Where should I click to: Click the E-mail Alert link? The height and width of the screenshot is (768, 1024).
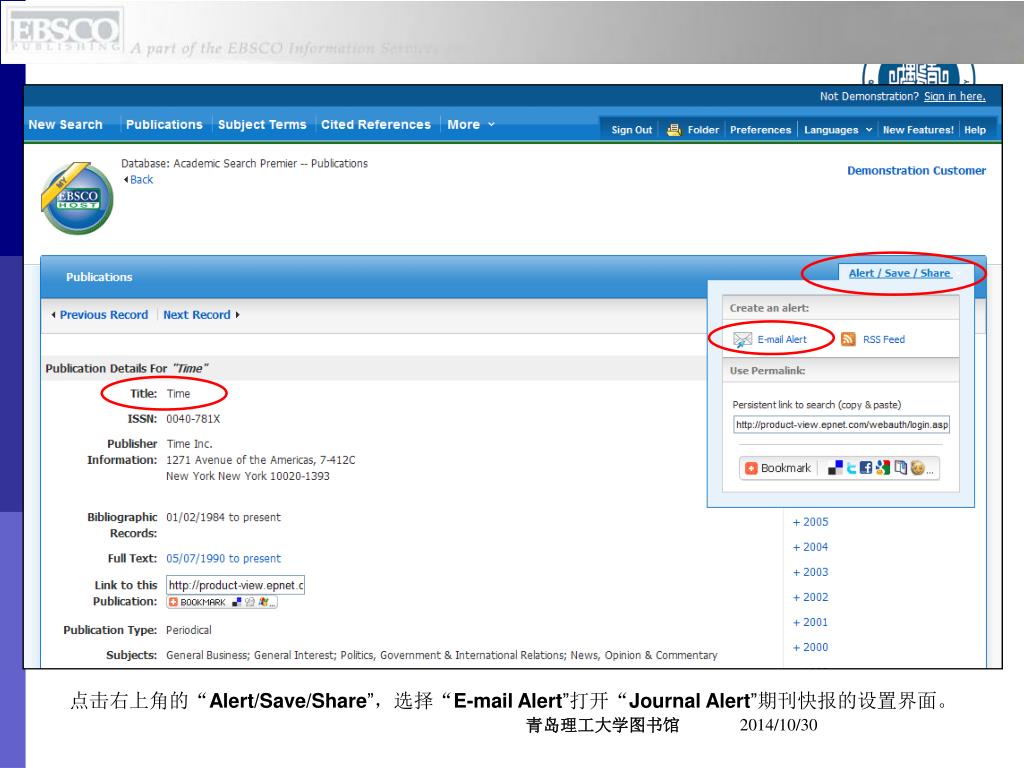[782, 340]
